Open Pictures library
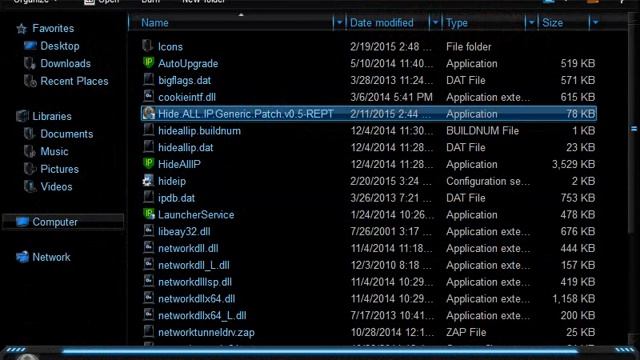 (60, 169)
